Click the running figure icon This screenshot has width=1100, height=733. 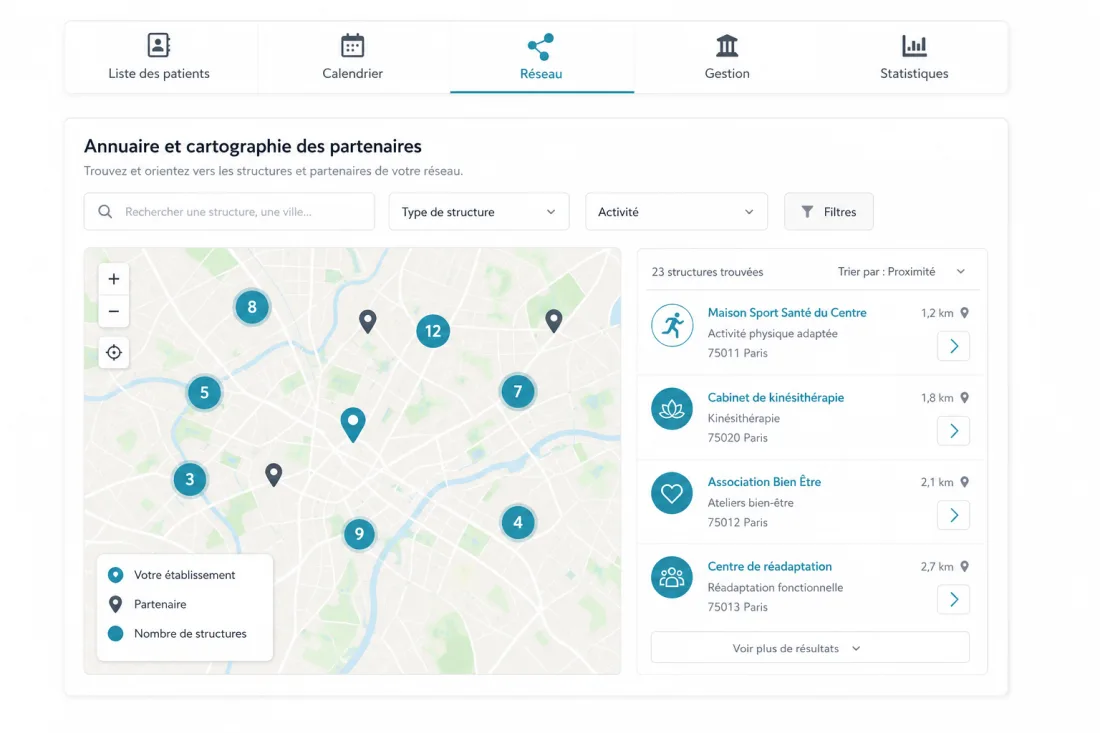[x=672, y=325]
